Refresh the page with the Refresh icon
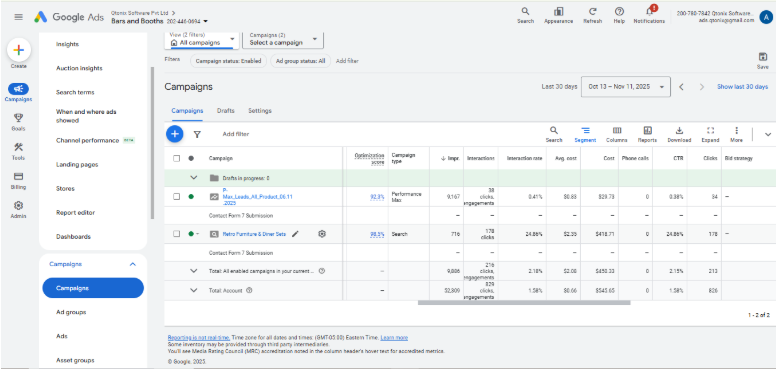Screen dimensions: 776x370 (592, 15)
